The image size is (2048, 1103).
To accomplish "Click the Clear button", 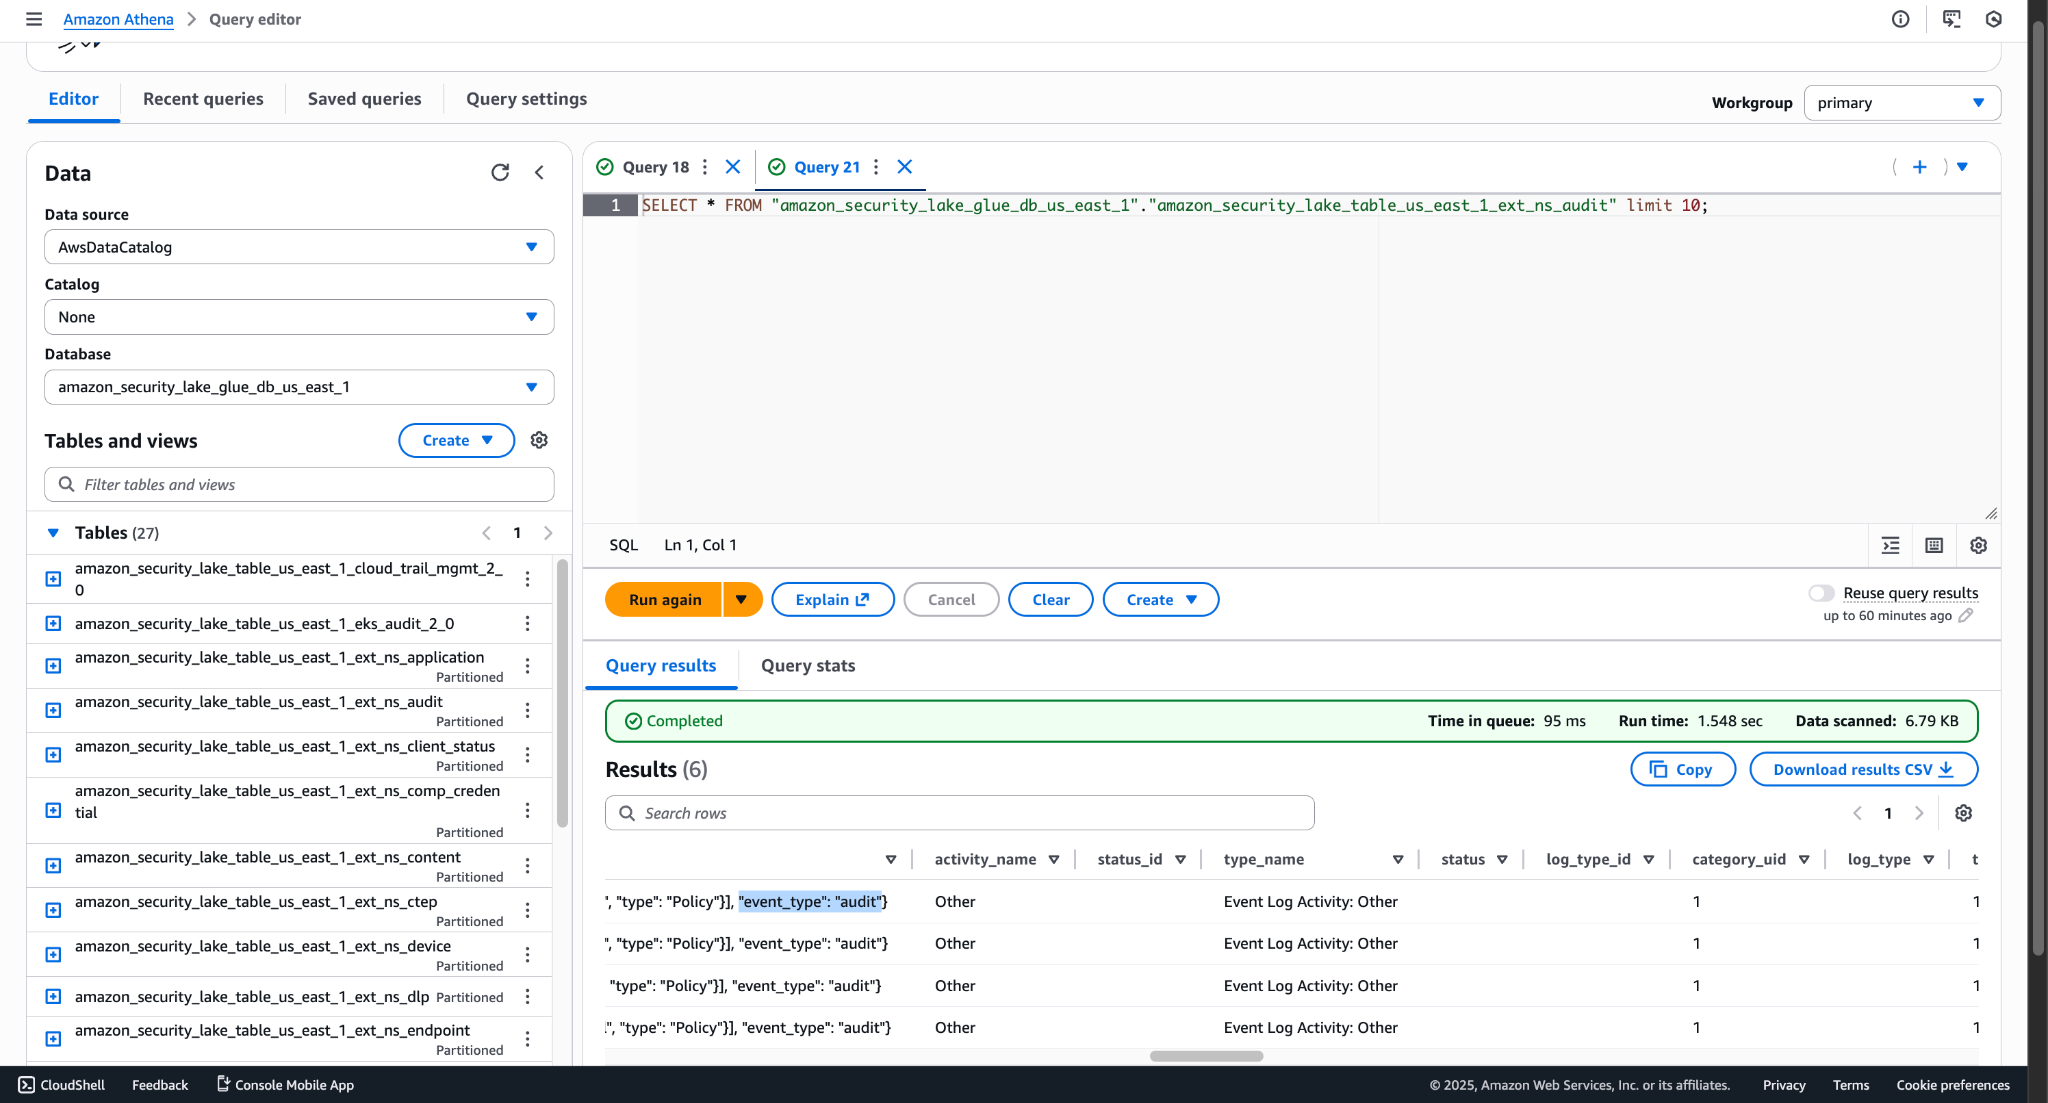I will pos(1051,600).
